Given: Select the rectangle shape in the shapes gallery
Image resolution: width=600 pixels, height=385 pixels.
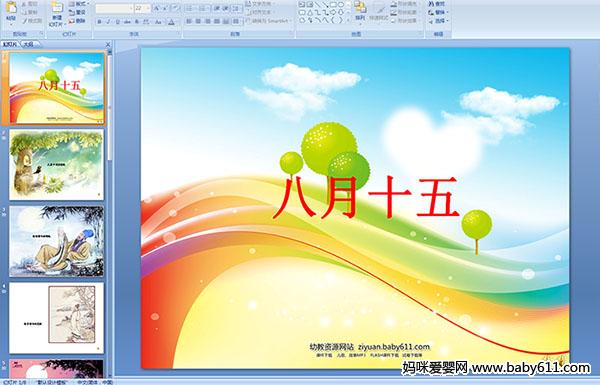Looking at the screenshot, I should 333,5.
